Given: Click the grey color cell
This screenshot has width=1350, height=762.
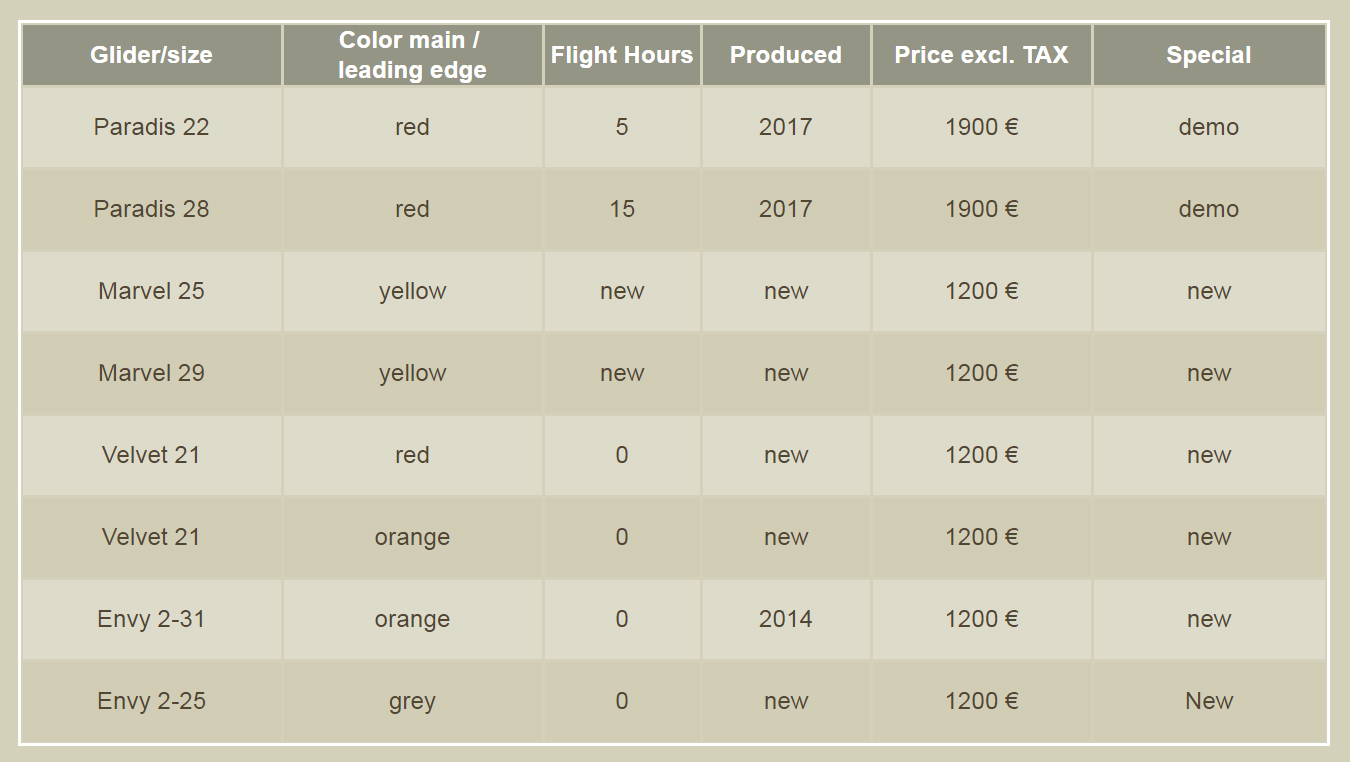Looking at the screenshot, I should click(413, 701).
